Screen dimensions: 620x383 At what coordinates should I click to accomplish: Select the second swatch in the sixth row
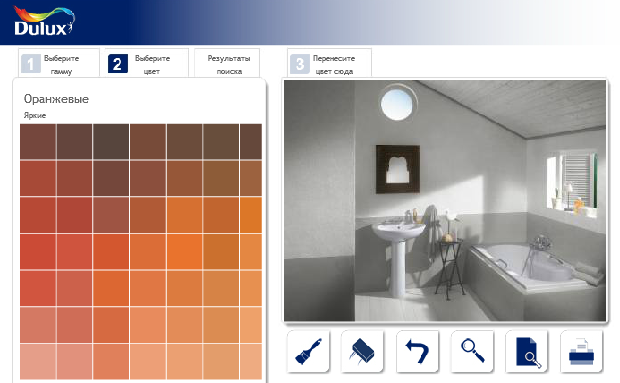pyautogui.click(x=74, y=325)
